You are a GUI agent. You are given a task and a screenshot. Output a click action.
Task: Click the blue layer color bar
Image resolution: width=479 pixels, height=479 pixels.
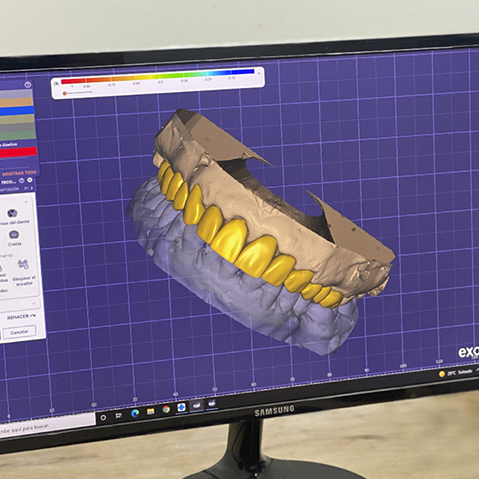pos(17,111)
